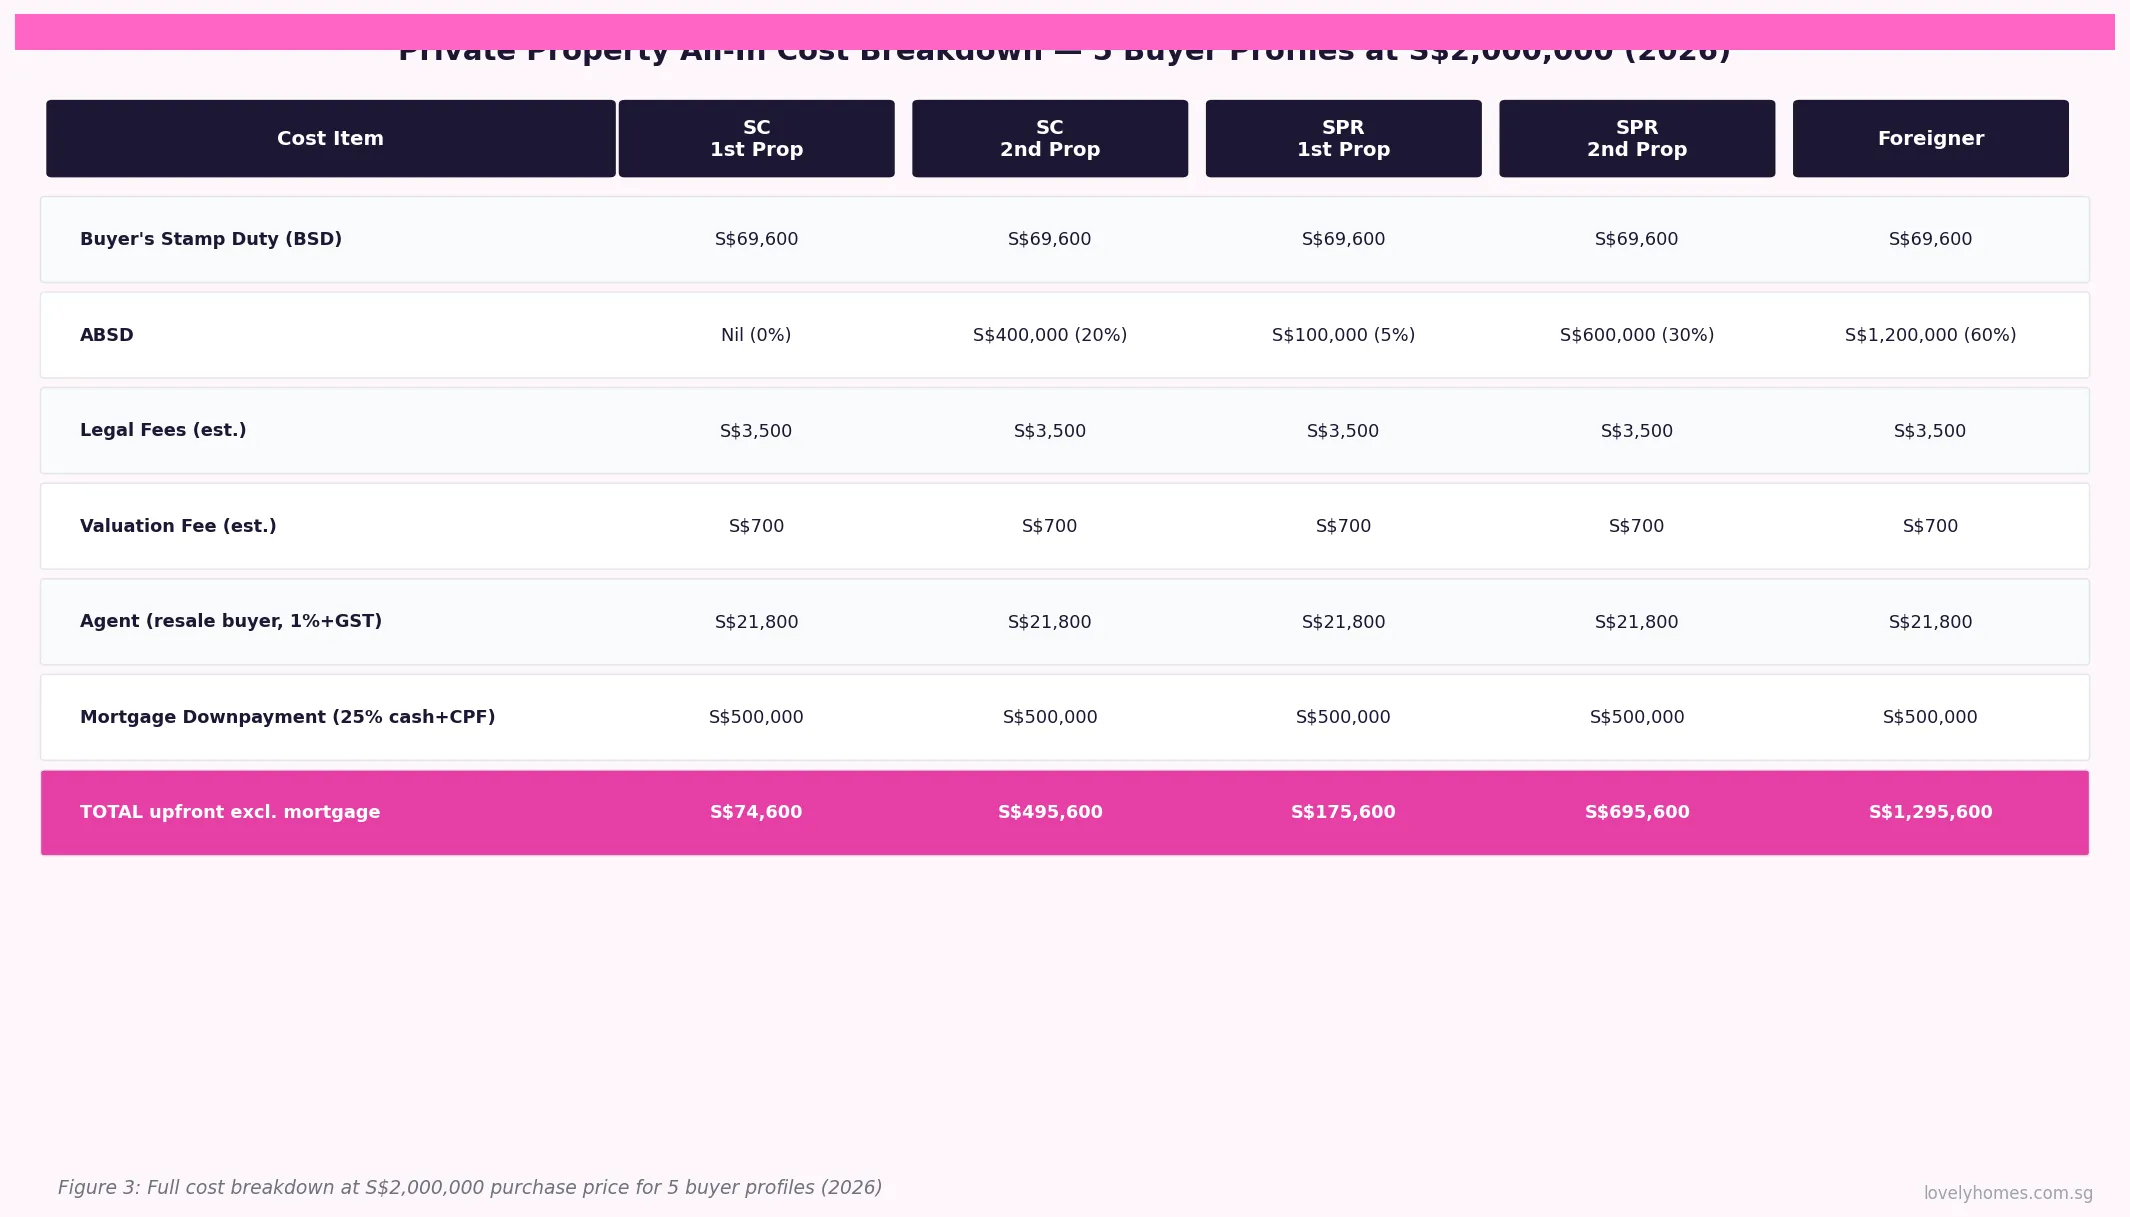Click Agent S$21,800 under SC 1st Prop

tap(757, 622)
